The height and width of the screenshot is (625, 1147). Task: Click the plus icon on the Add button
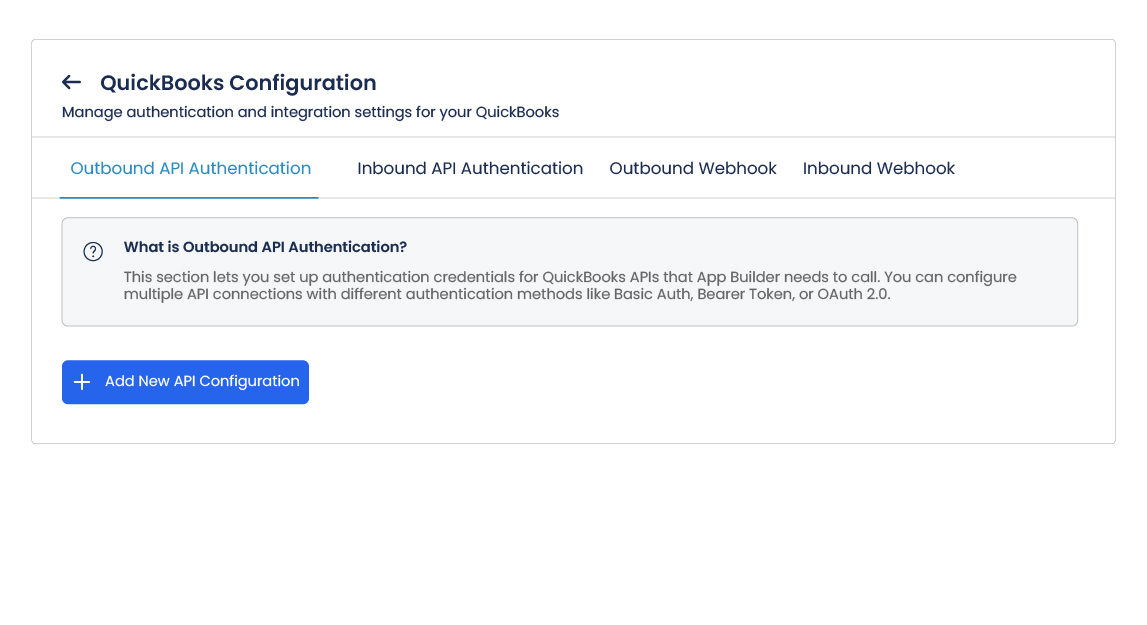pyautogui.click(x=82, y=382)
